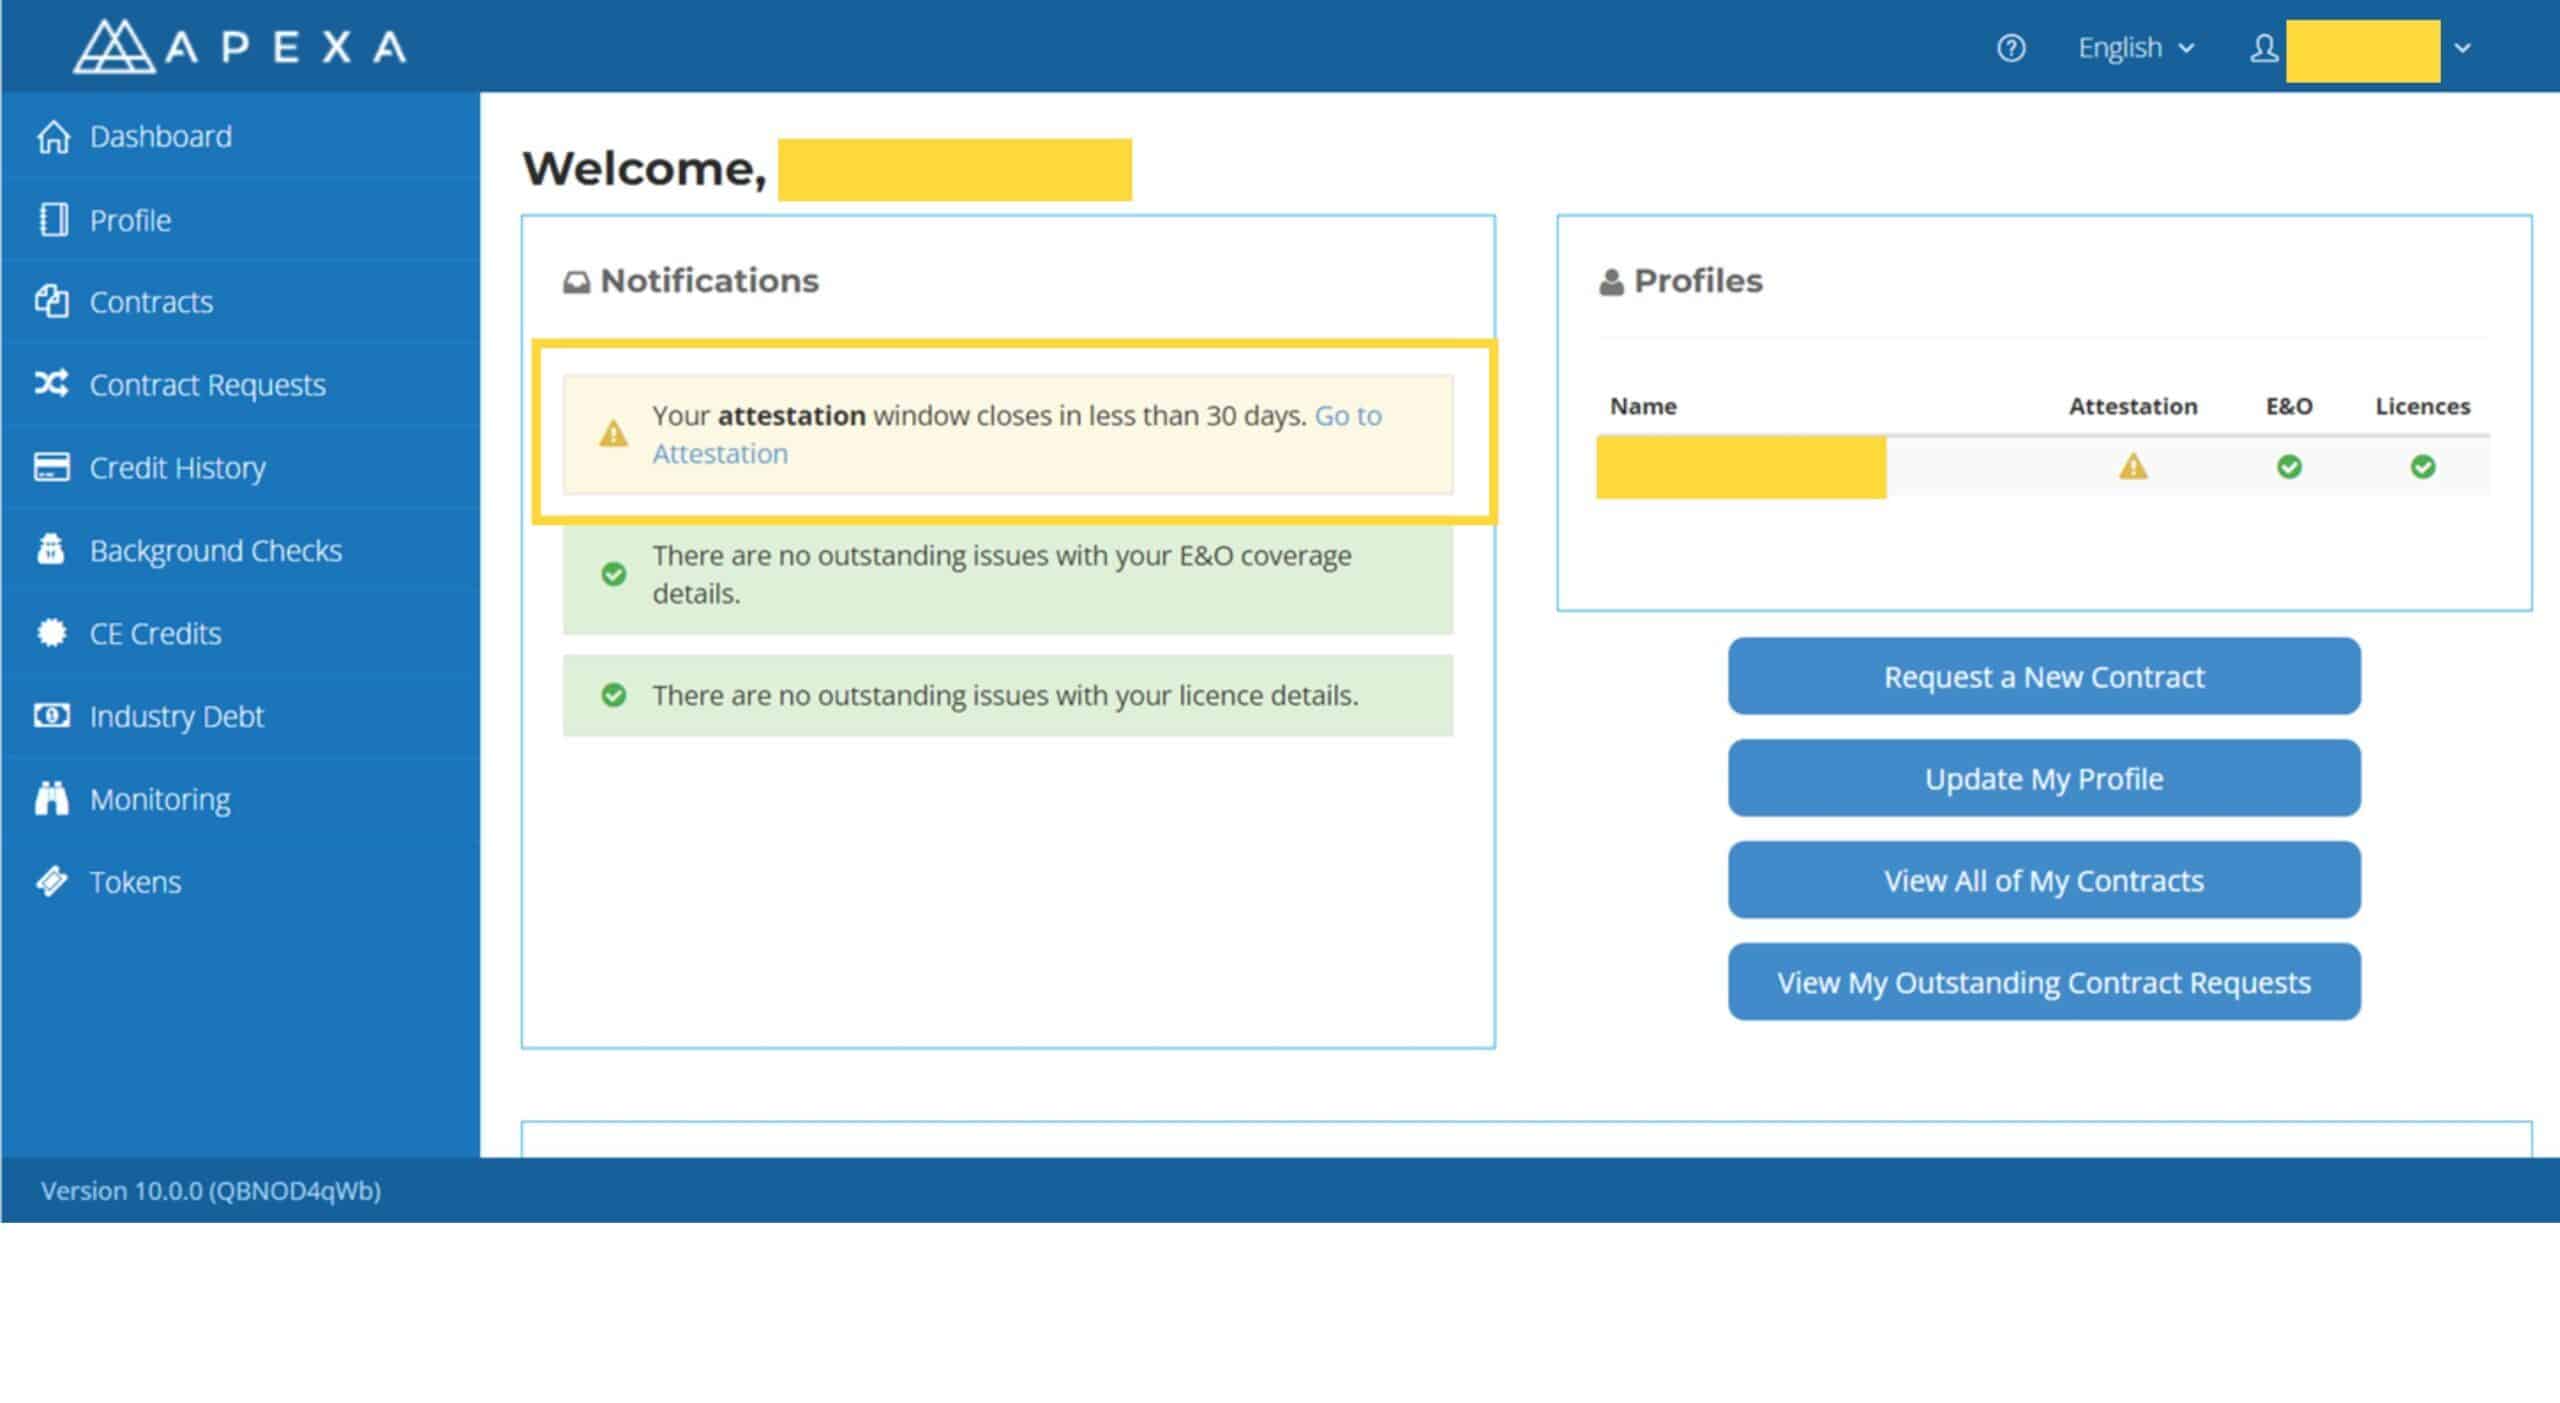Select the Tokens ticket icon
The height and width of the screenshot is (1403, 2560).
(x=52, y=881)
